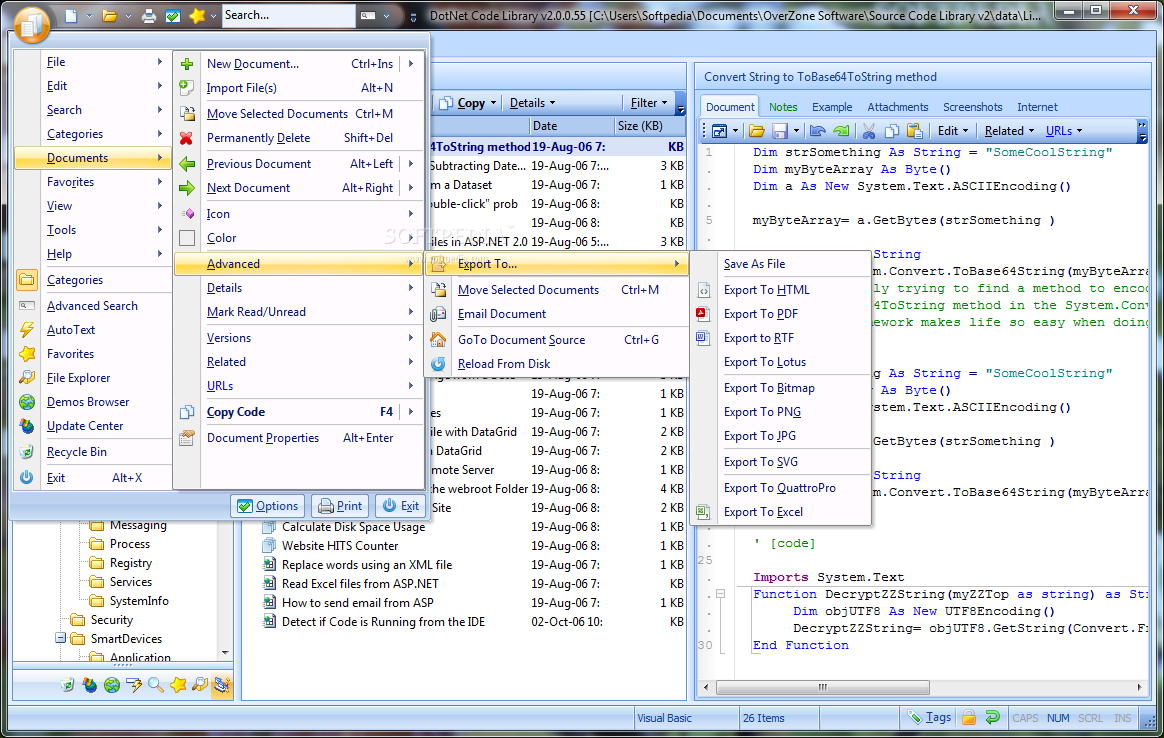This screenshot has width=1164, height=738.
Task: Click the Exit button in menu footer
Action: coord(401,506)
